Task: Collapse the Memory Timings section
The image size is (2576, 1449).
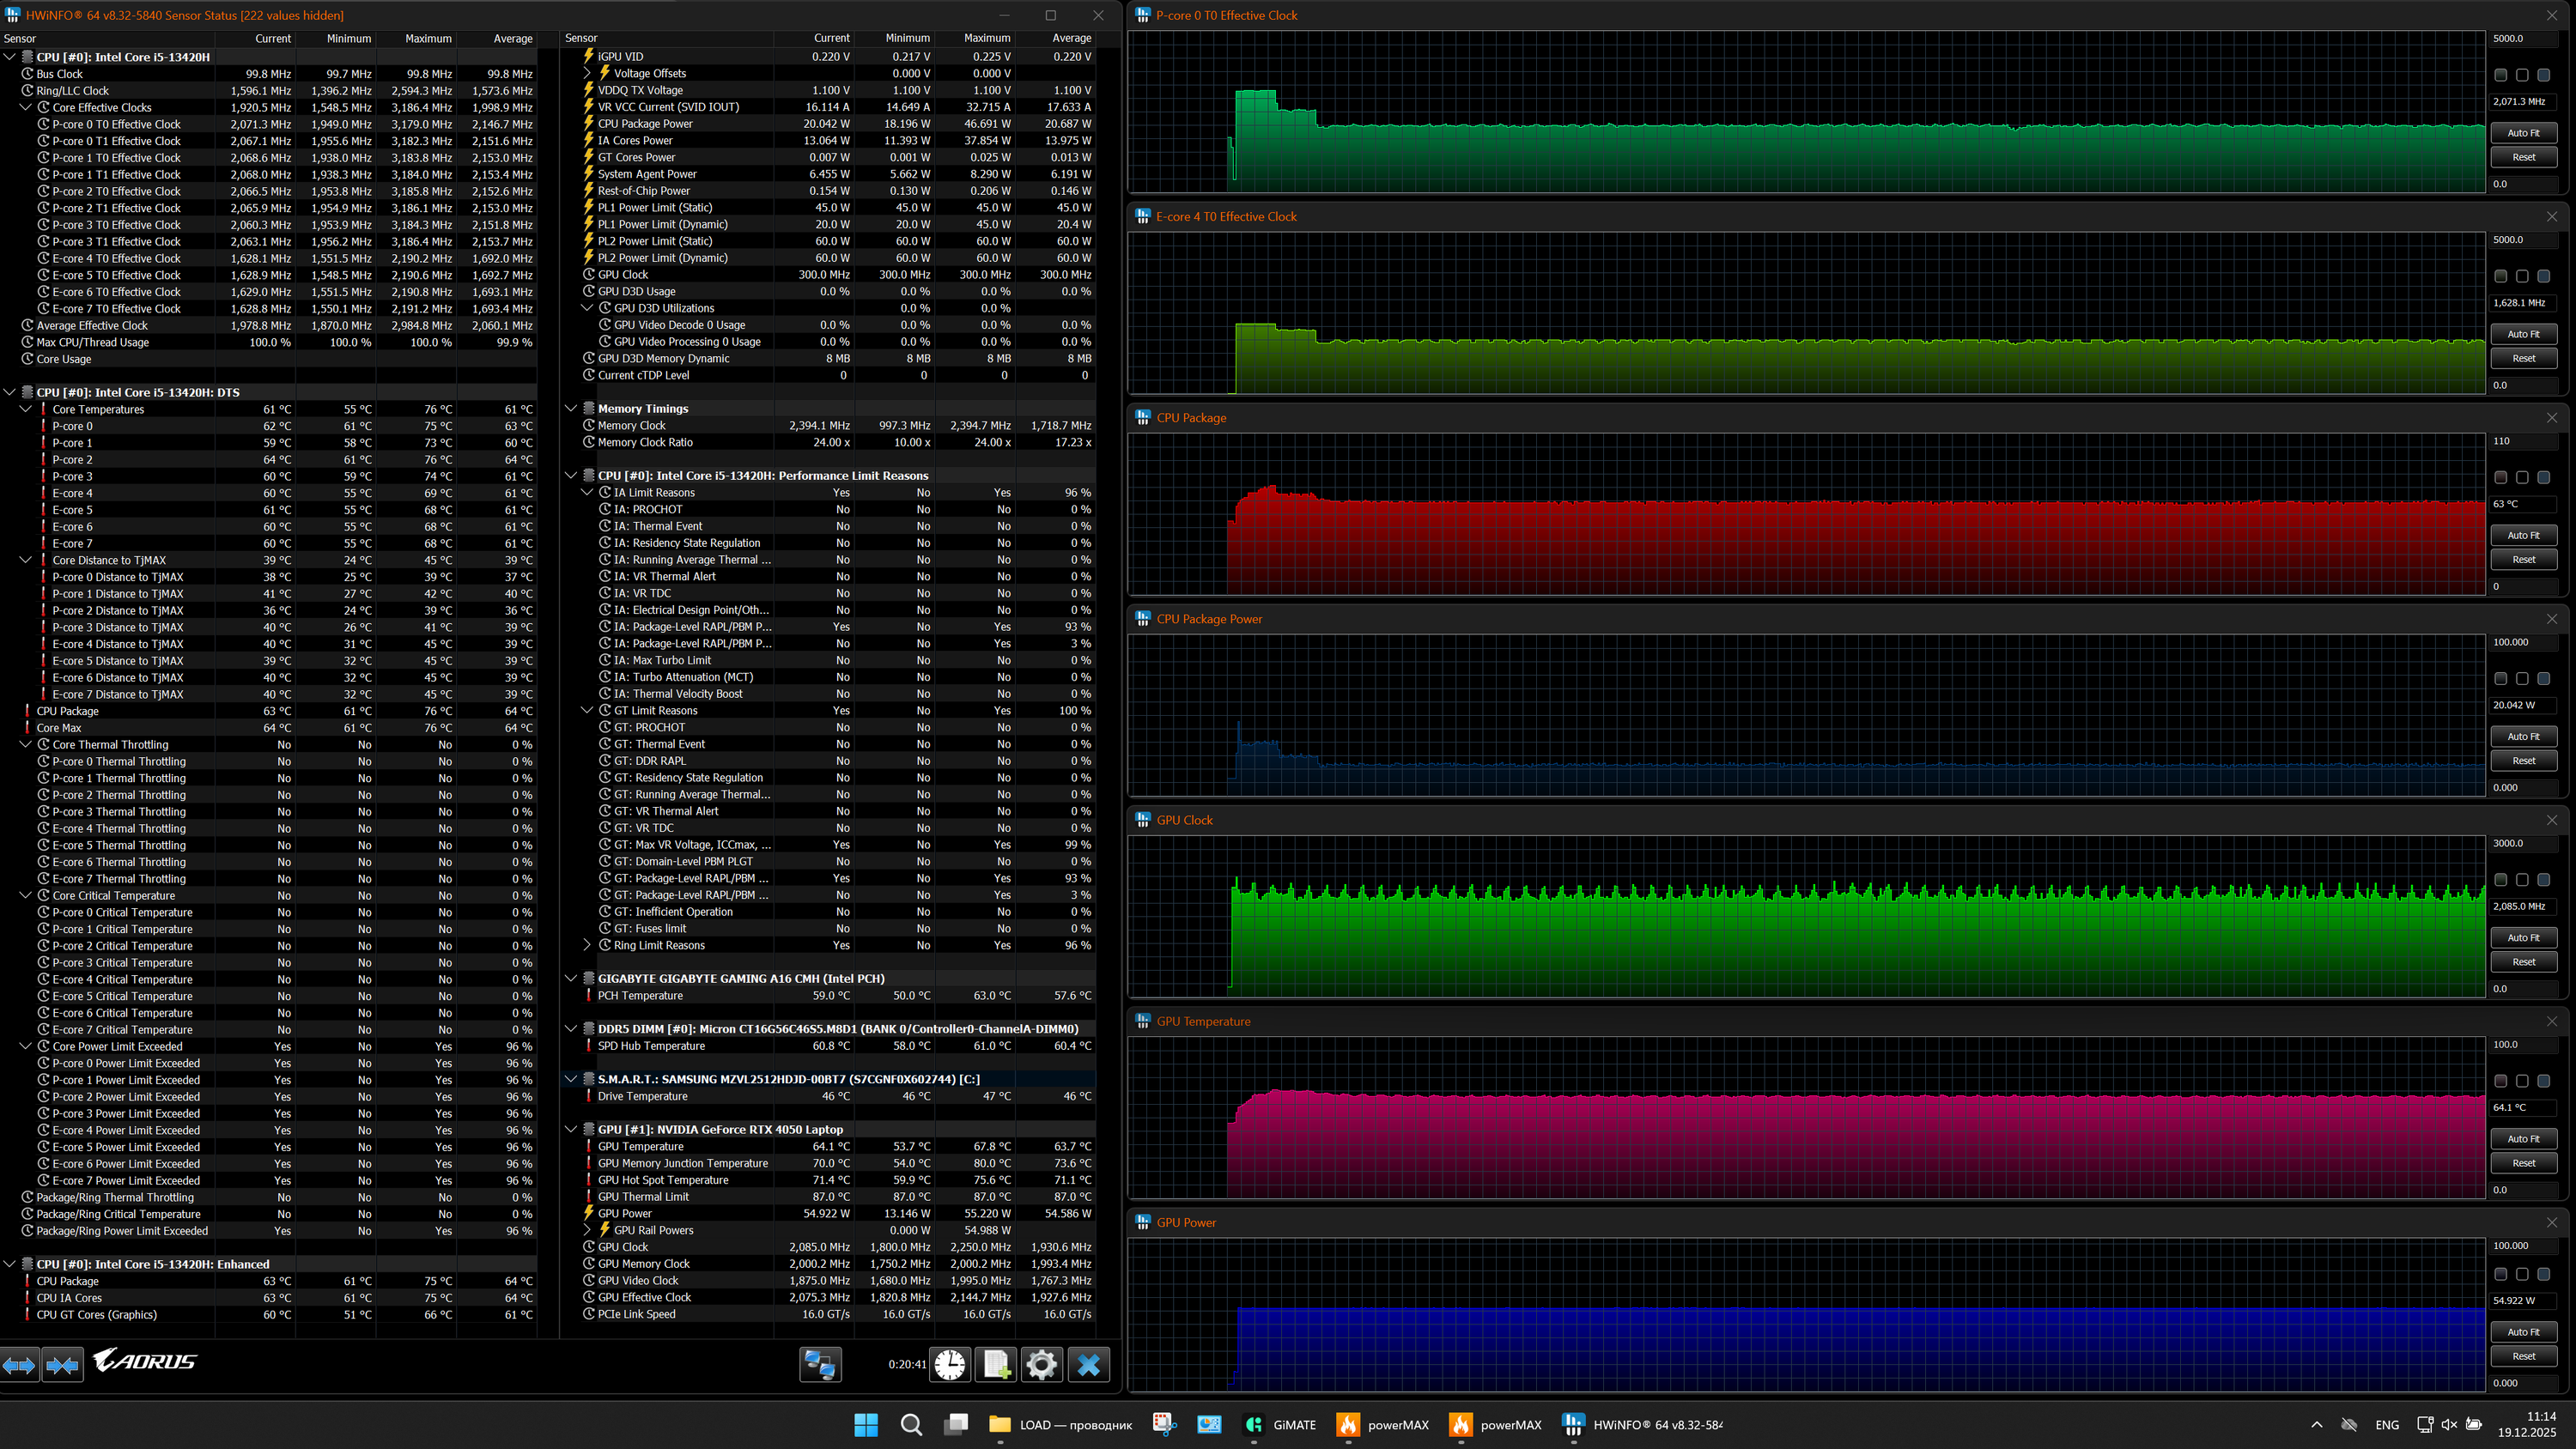Action: click(x=571, y=408)
